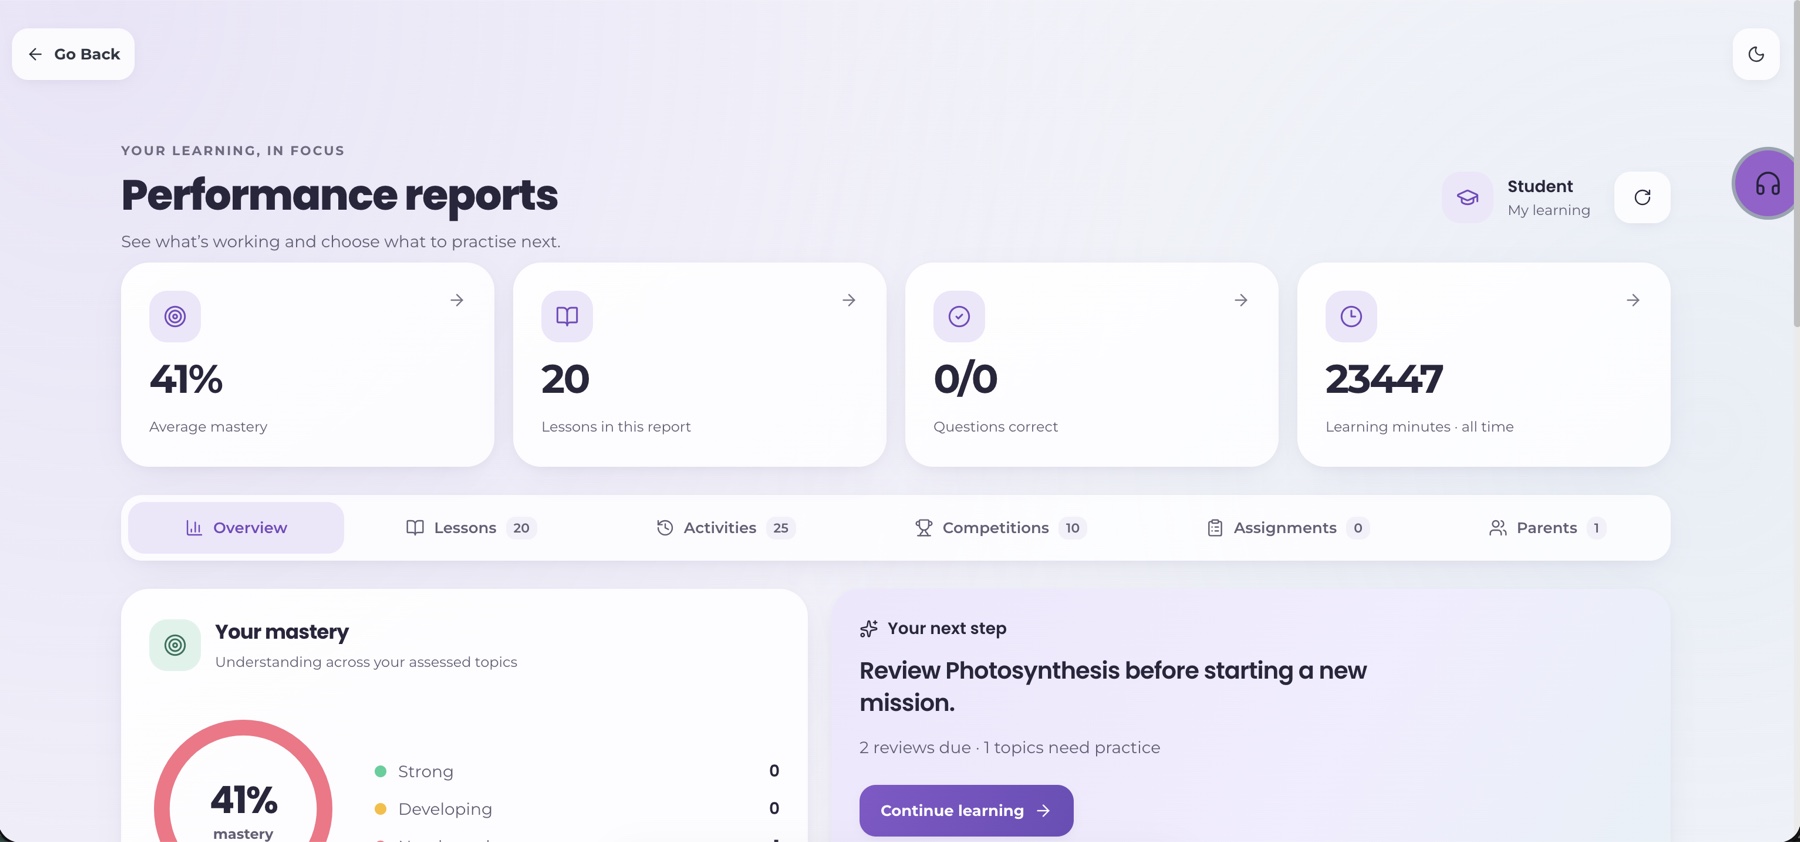The width and height of the screenshot is (1800, 842).
Task: Open the Lessons in this report arrow
Action: click(x=848, y=300)
